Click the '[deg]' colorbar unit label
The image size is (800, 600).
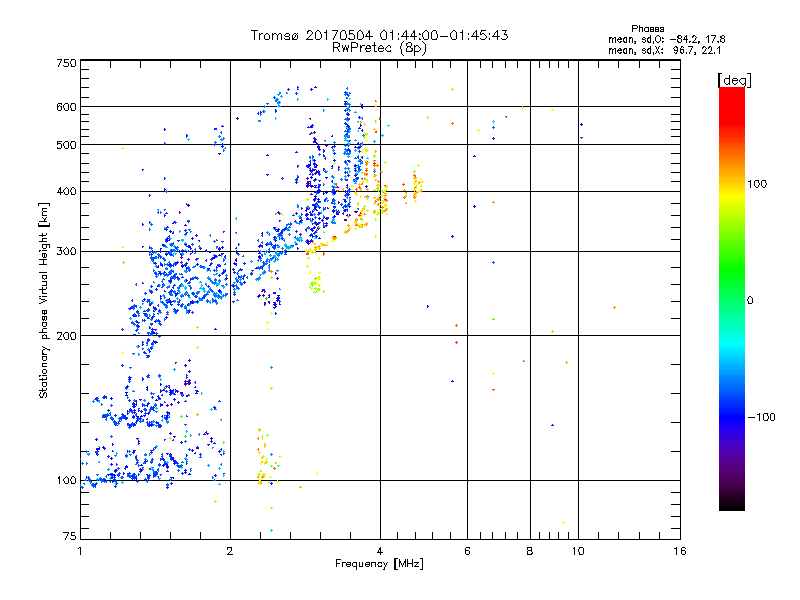[734, 80]
